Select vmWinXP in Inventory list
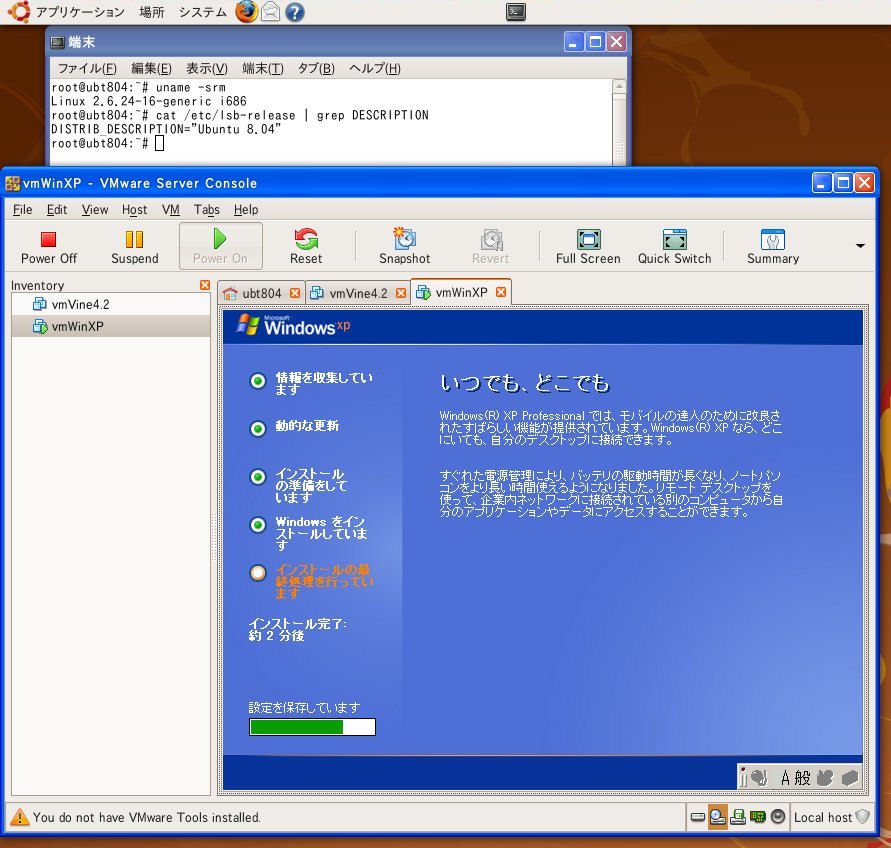 pyautogui.click(x=111, y=326)
